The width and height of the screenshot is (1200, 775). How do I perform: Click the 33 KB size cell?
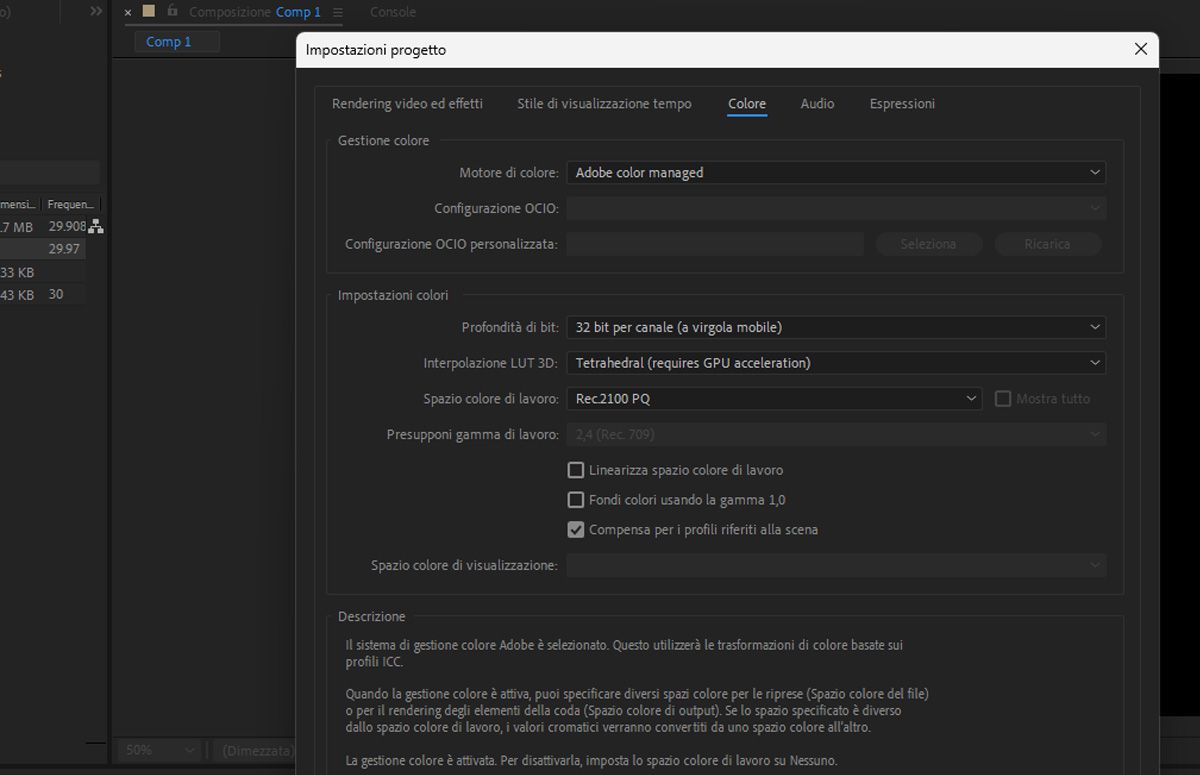17,273
